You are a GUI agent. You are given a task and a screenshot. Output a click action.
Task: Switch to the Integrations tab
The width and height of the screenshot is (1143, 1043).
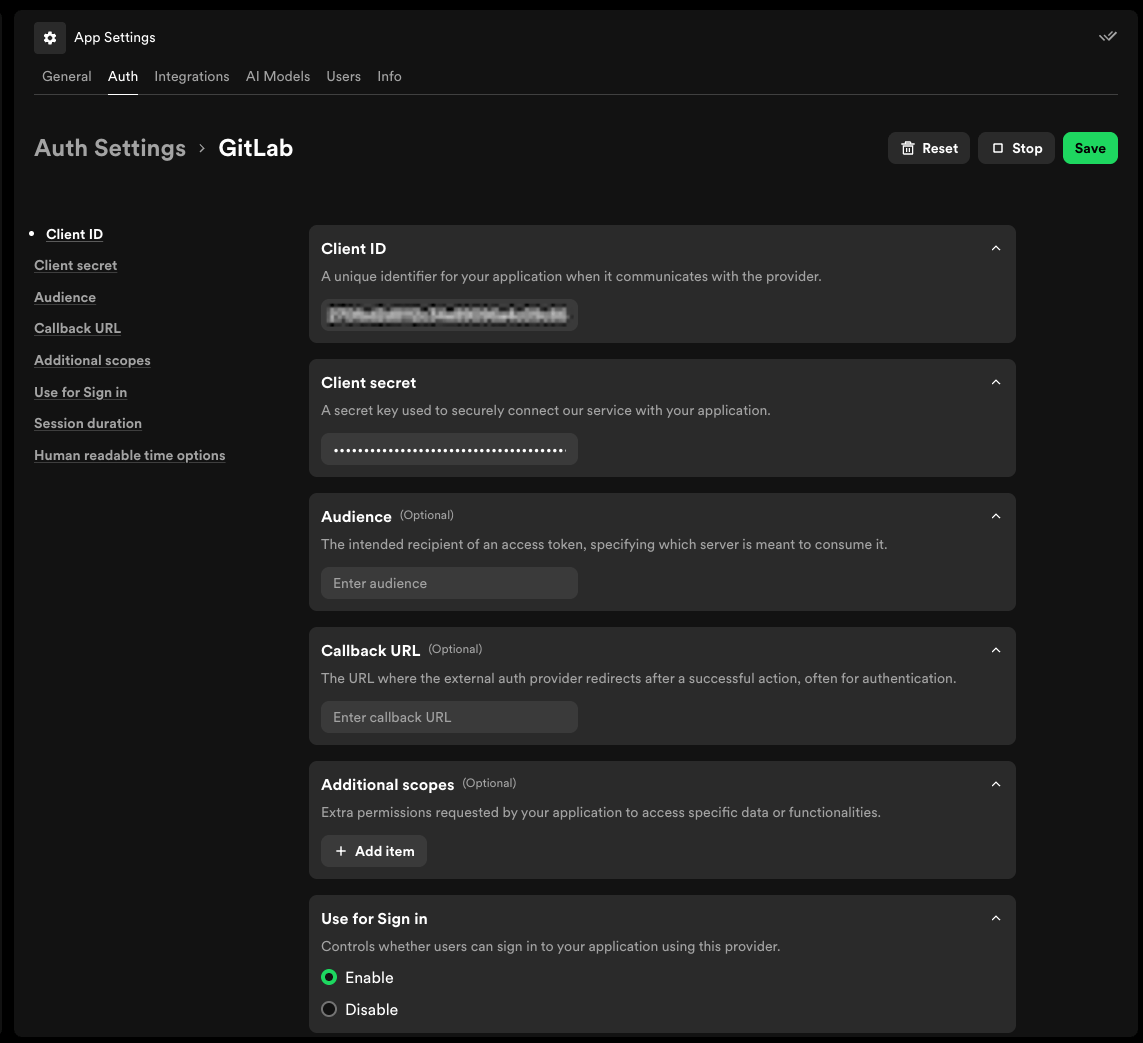[192, 77]
